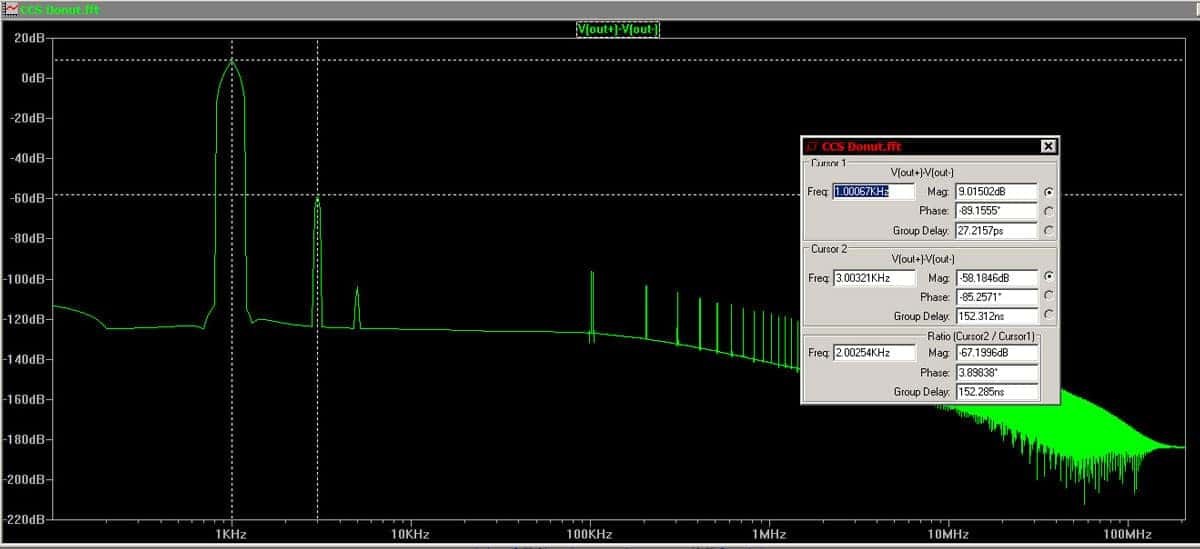This screenshot has width=1200, height=549.
Task: Click Cursor 1 Phase field -89.1555°
Action: point(997,211)
